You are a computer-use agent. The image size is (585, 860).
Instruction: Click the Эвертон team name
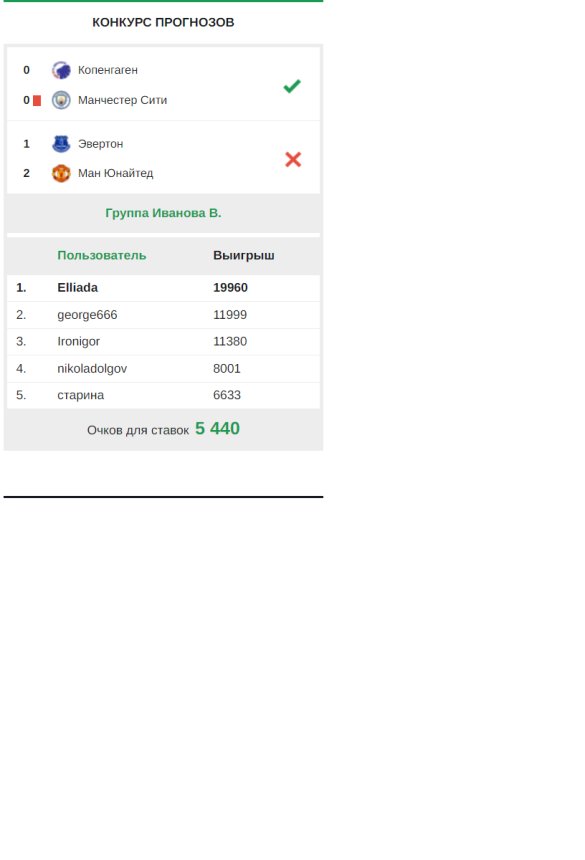(100, 144)
